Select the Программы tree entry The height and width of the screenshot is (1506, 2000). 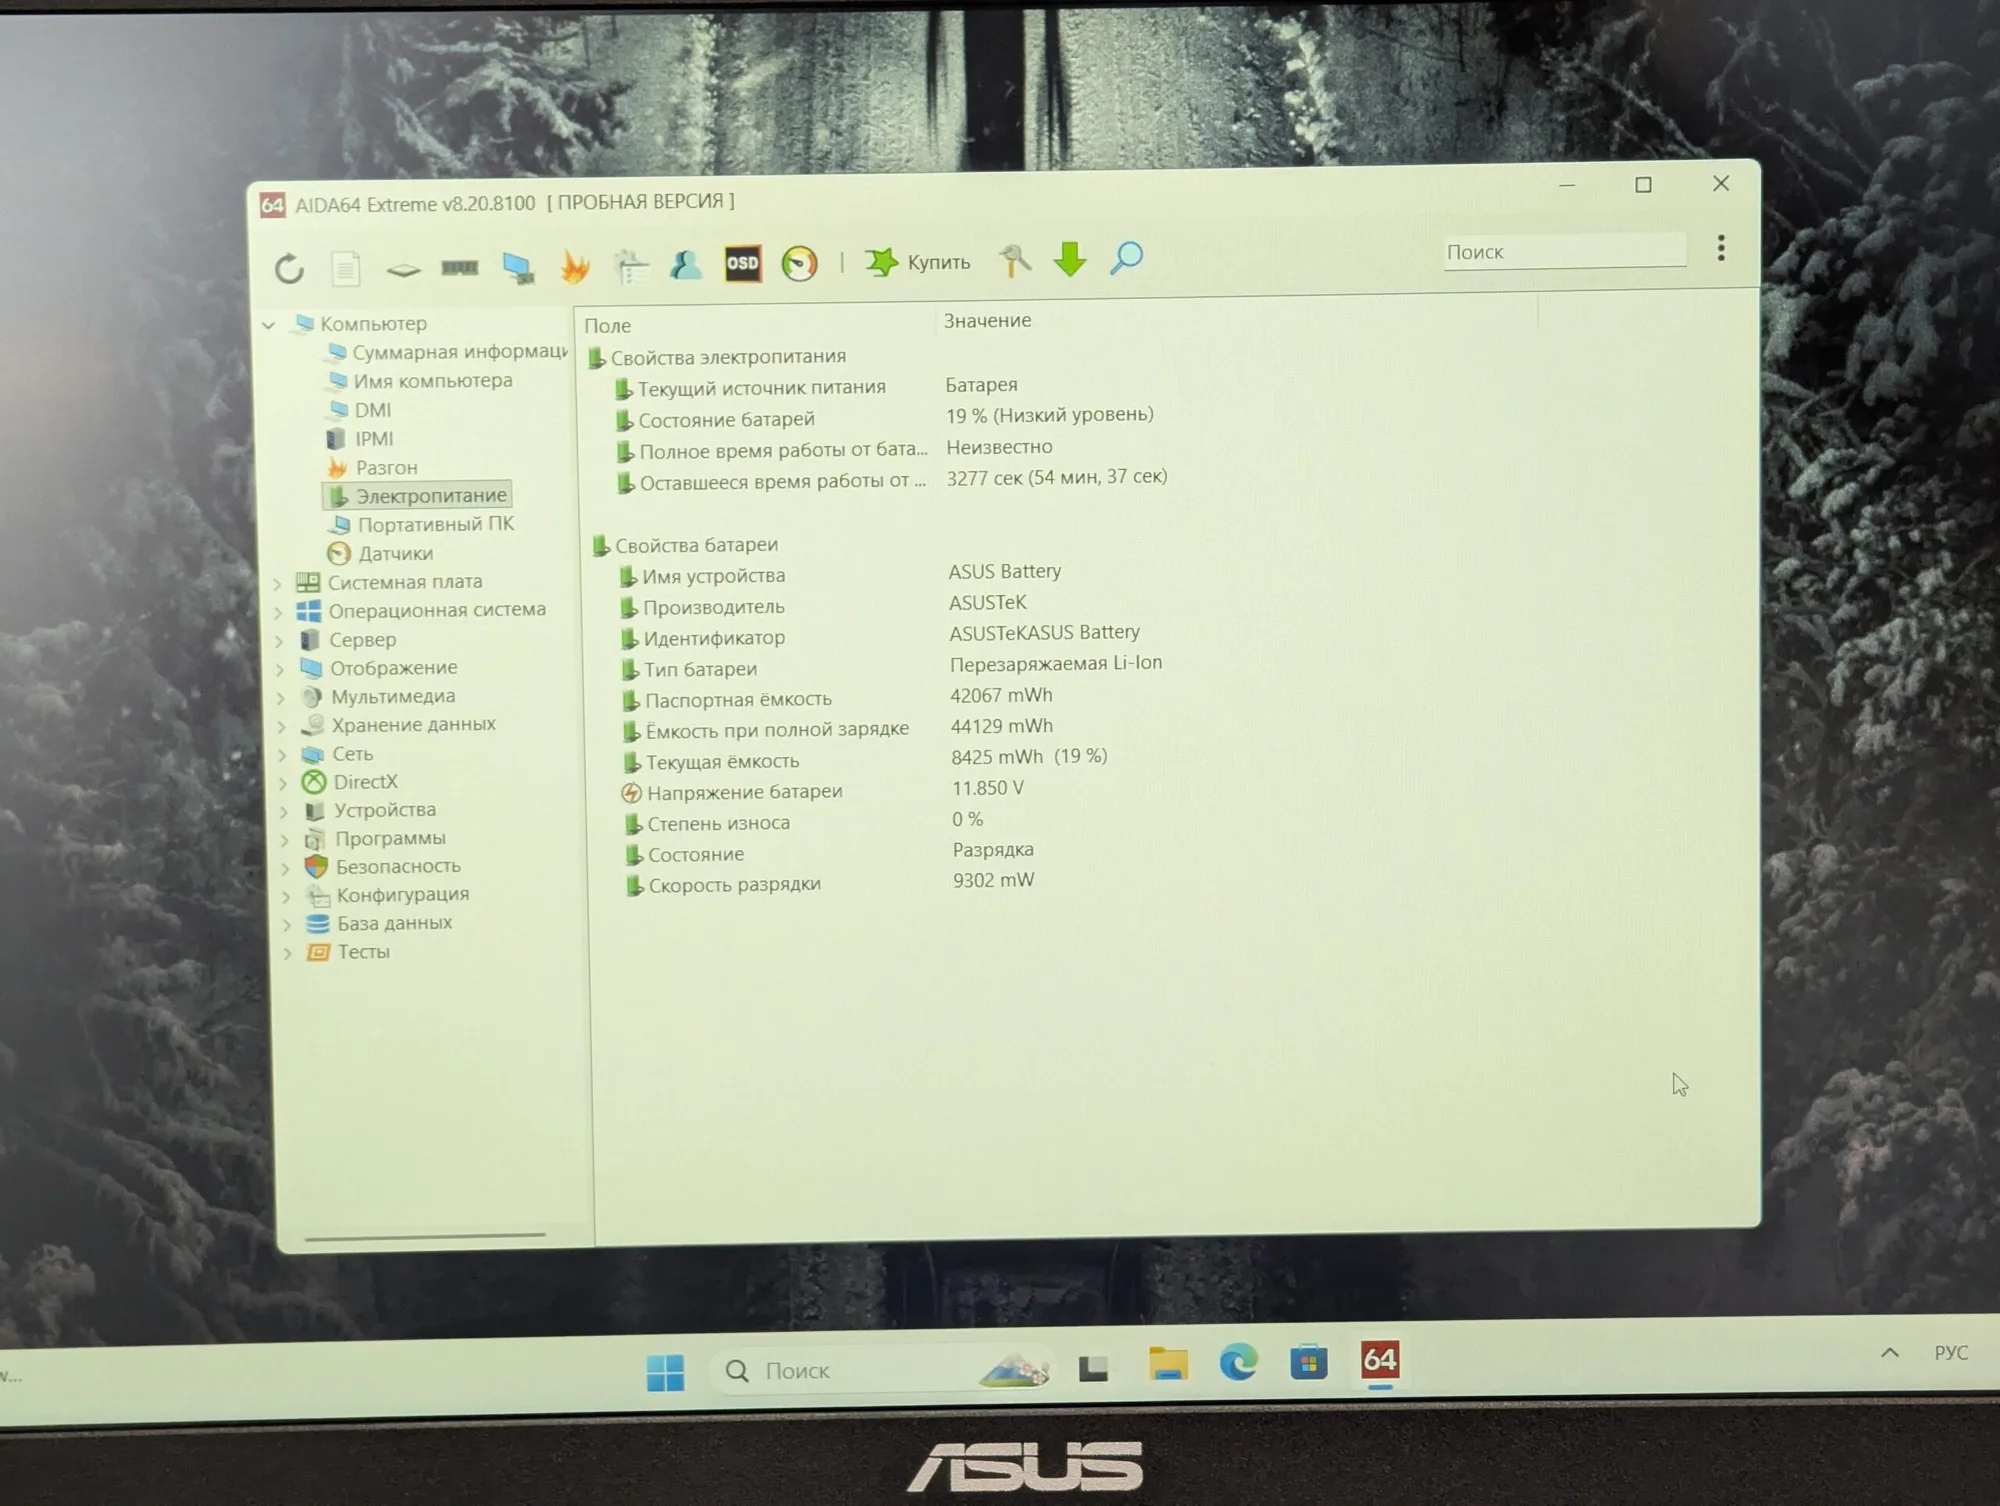[375, 838]
